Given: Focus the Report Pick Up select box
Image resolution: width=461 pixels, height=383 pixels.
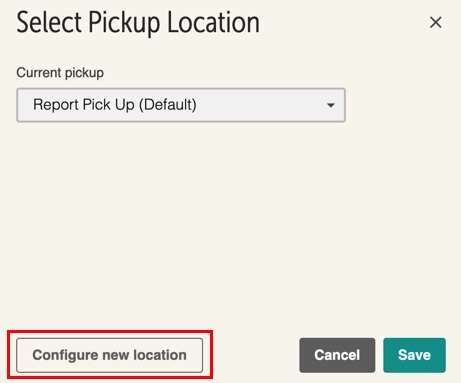Looking at the screenshot, I should click(181, 105).
